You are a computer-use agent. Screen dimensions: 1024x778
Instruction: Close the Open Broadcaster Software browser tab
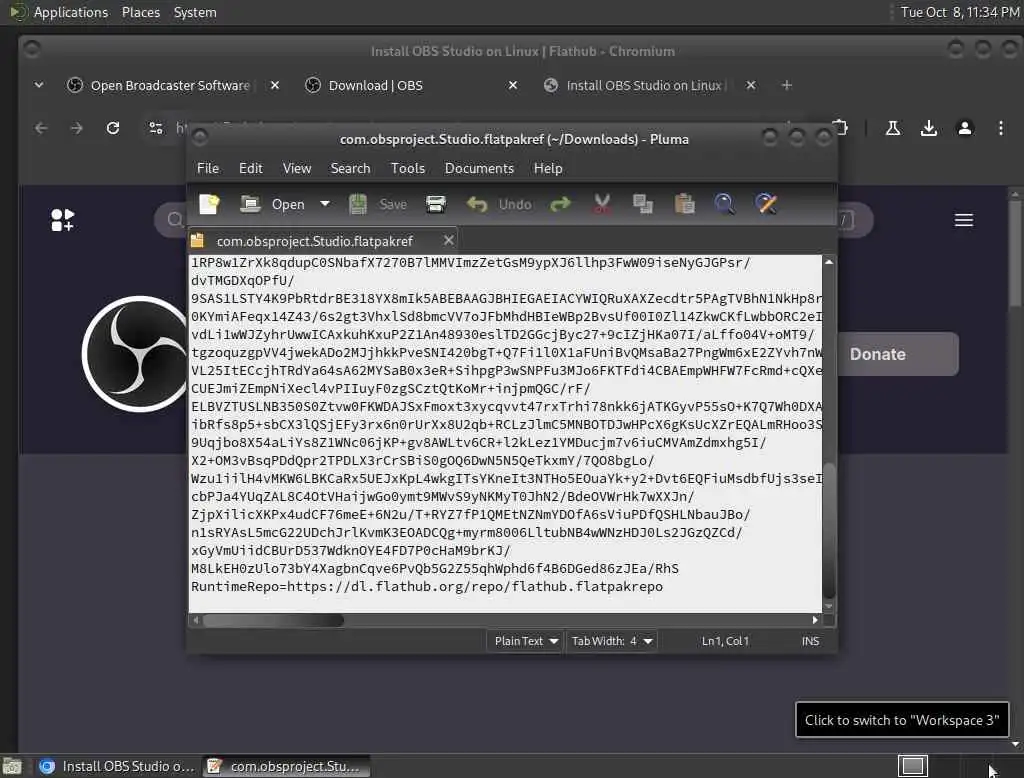click(275, 85)
